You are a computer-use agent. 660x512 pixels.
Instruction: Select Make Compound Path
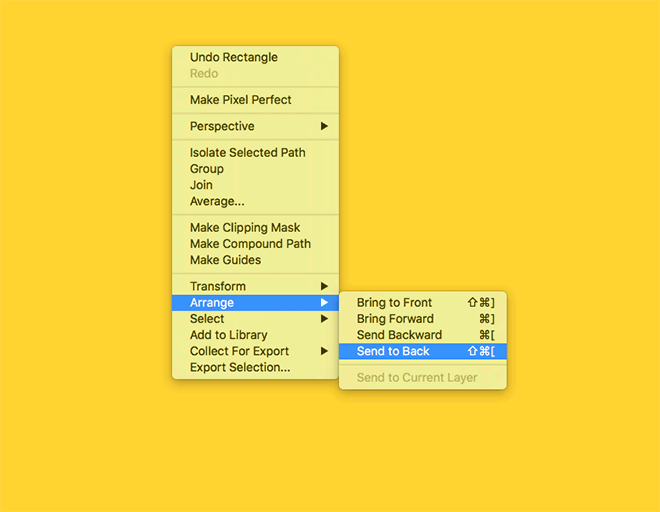pyautogui.click(x=255, y=244)
